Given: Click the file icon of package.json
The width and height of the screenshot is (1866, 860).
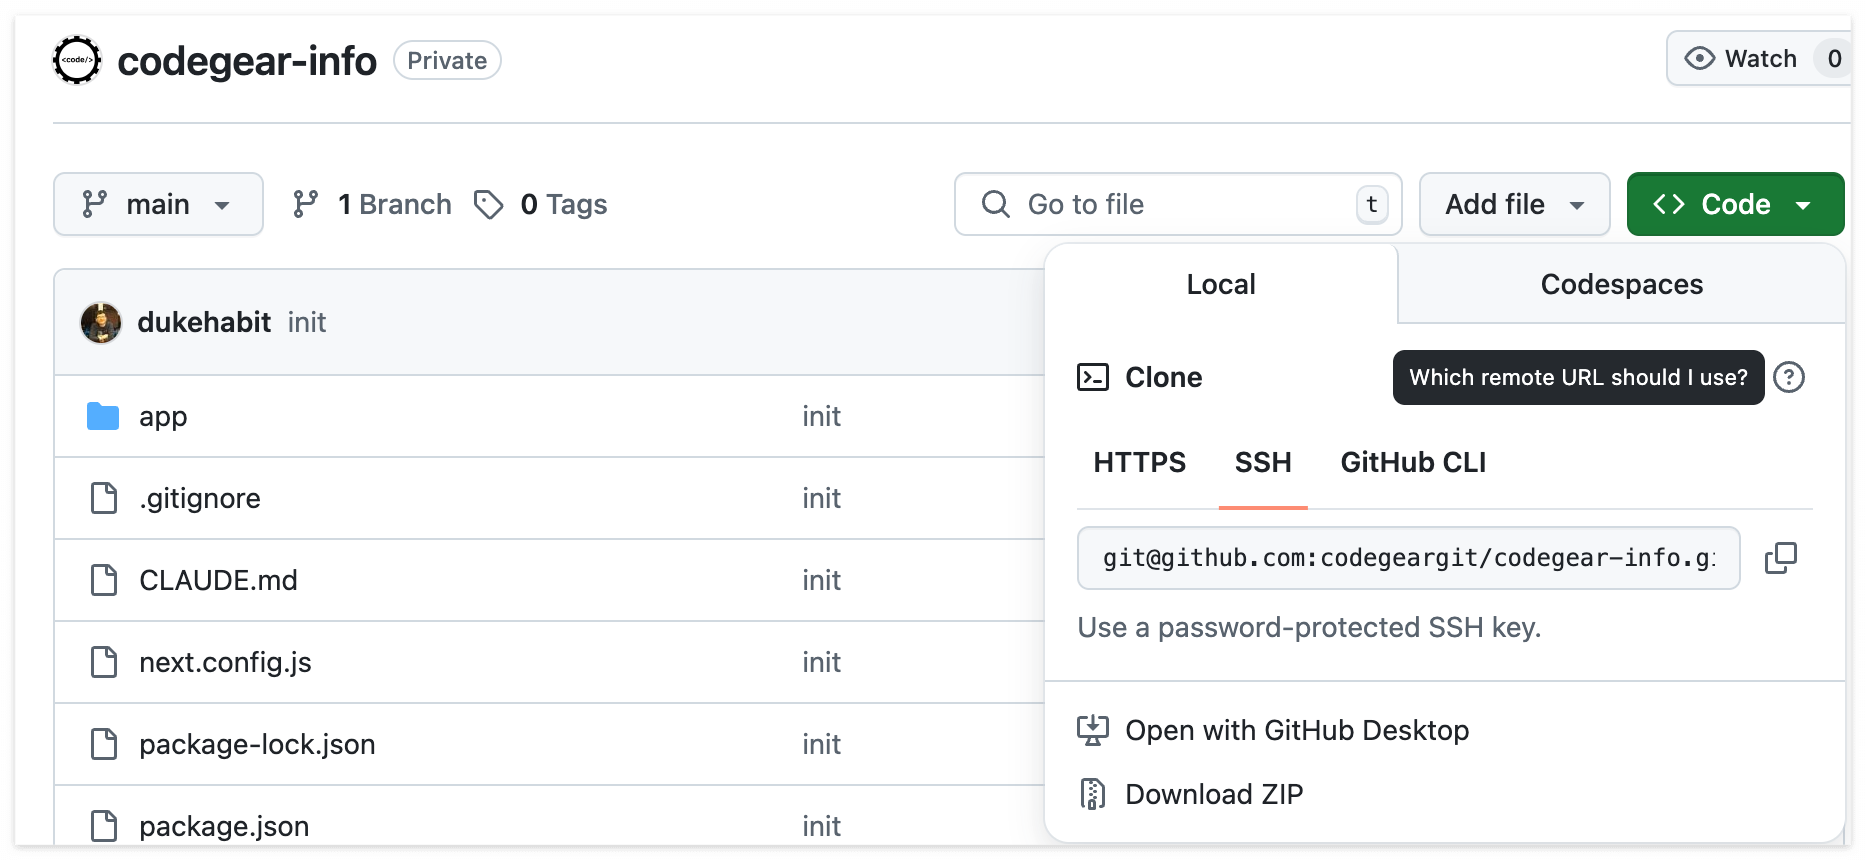Looking at the screenshot, I should tap(104, 826).
